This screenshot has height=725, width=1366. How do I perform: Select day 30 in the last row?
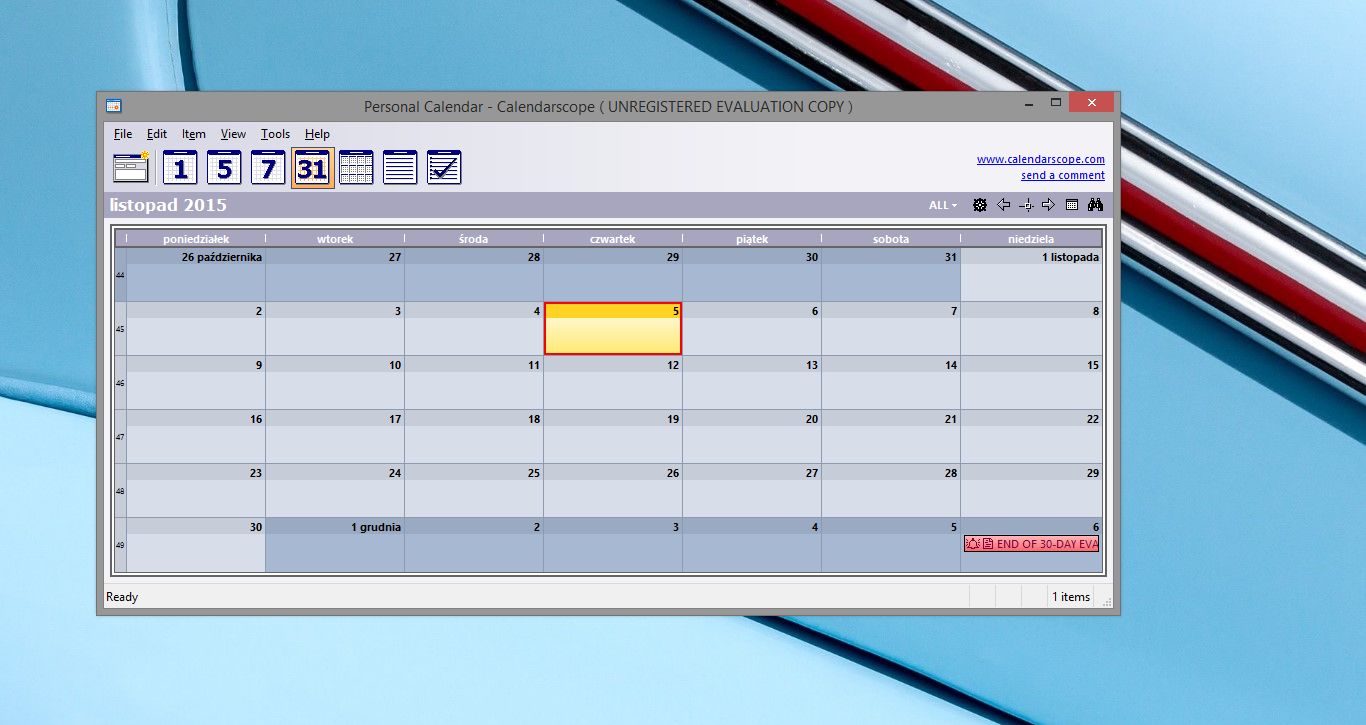pyautogui.click(x=196, y=545)
